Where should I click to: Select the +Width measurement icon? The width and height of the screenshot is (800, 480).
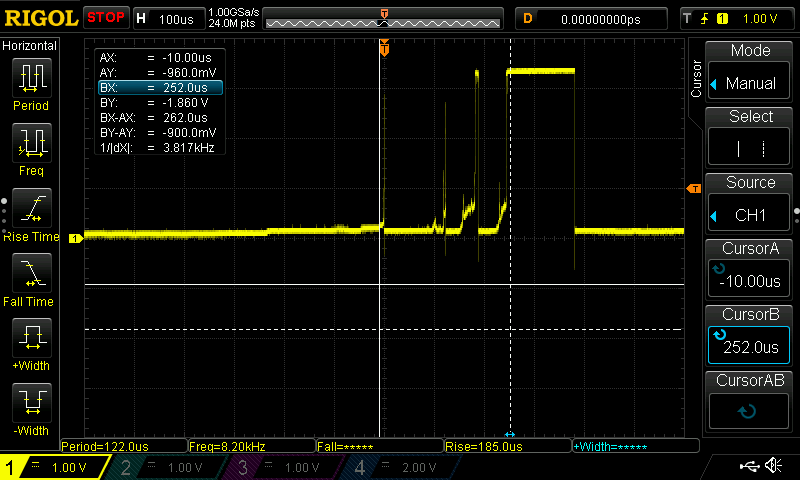coord(31,338)
